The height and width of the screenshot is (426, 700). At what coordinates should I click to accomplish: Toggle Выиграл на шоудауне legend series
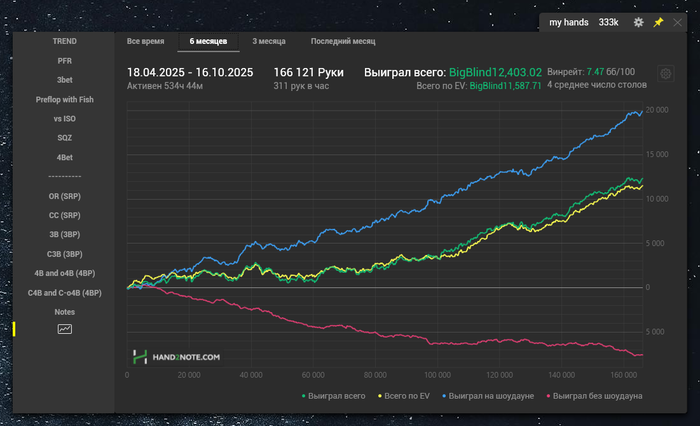[x=488, y=396]
